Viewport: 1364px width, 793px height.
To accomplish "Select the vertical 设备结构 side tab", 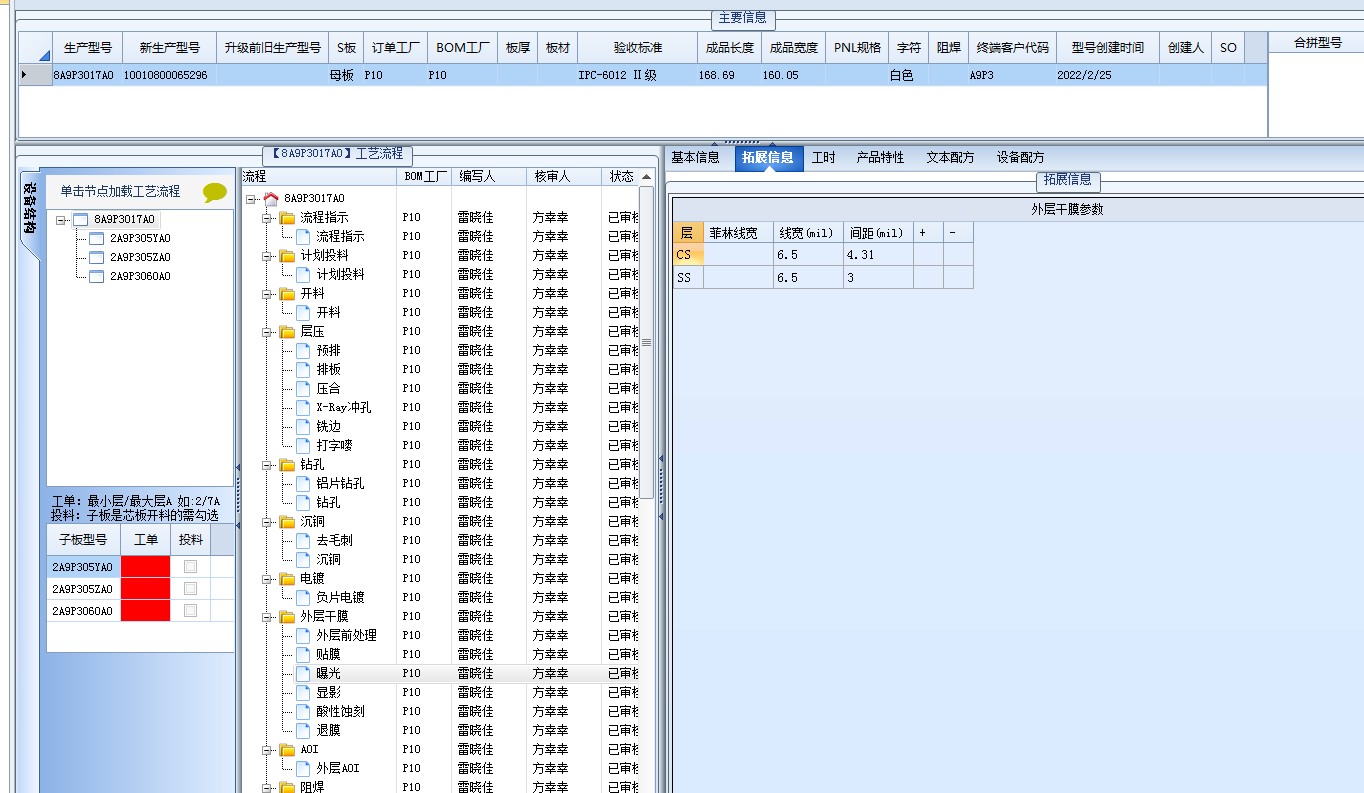I will (30, 208).
